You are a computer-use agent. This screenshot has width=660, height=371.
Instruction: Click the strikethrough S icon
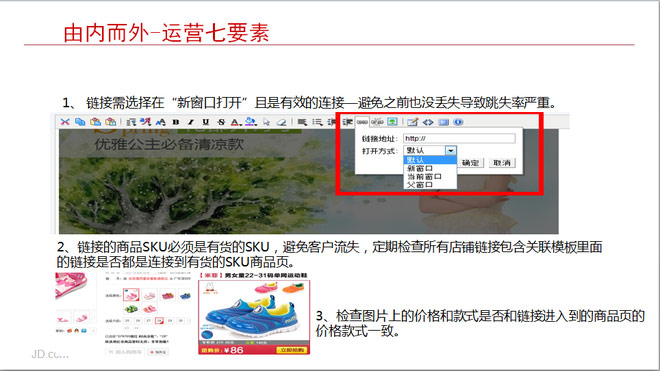point(221,122)
